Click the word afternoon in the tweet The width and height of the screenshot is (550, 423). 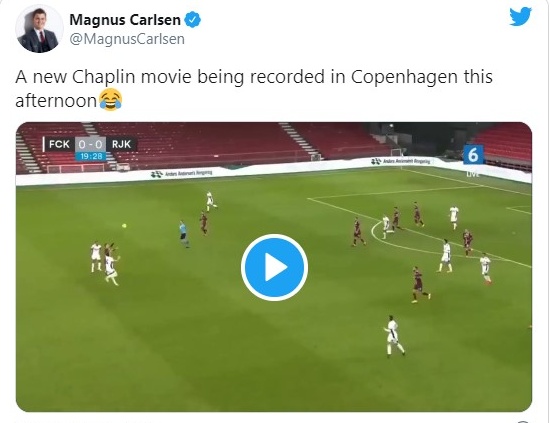tap(56, 101)
